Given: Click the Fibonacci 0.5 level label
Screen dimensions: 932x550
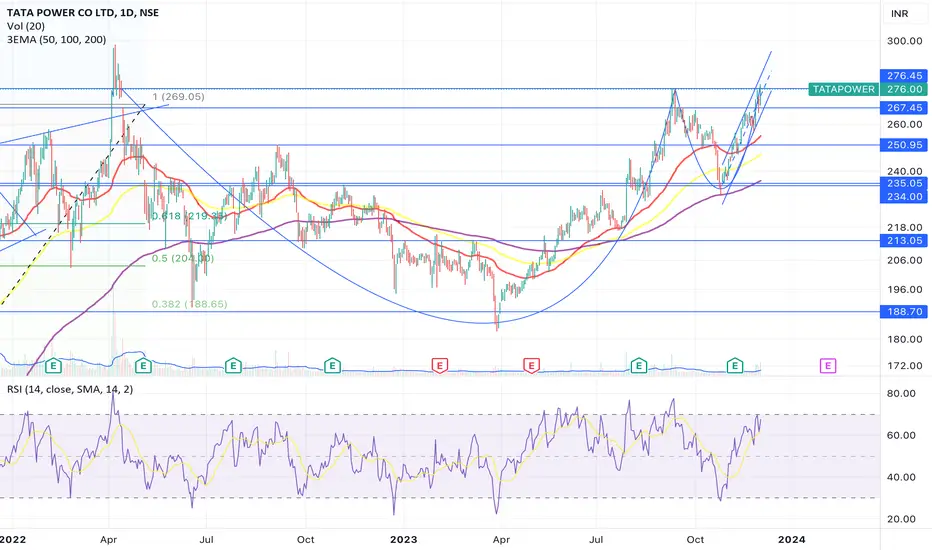Looking at the screenshot, I should pos(182,259).
